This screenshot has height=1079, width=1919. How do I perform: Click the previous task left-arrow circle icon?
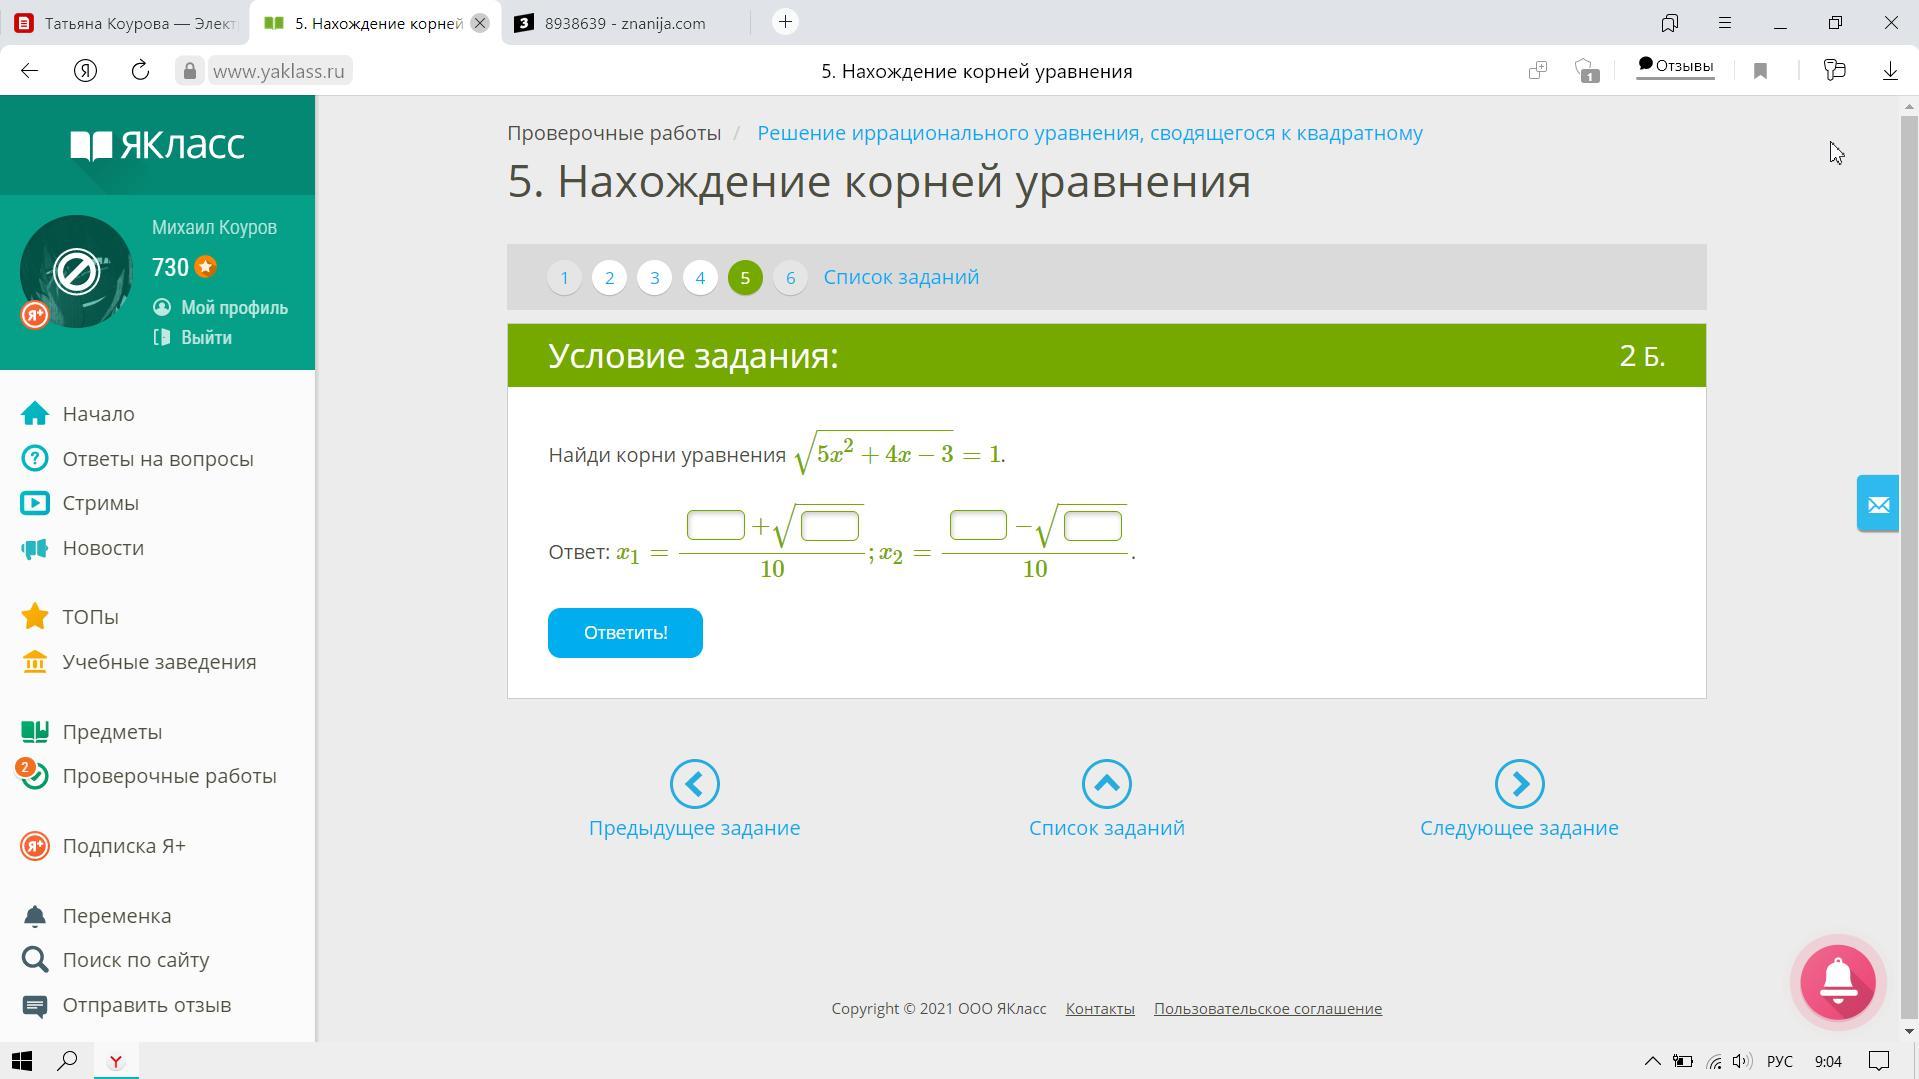[x=695, y=784]
